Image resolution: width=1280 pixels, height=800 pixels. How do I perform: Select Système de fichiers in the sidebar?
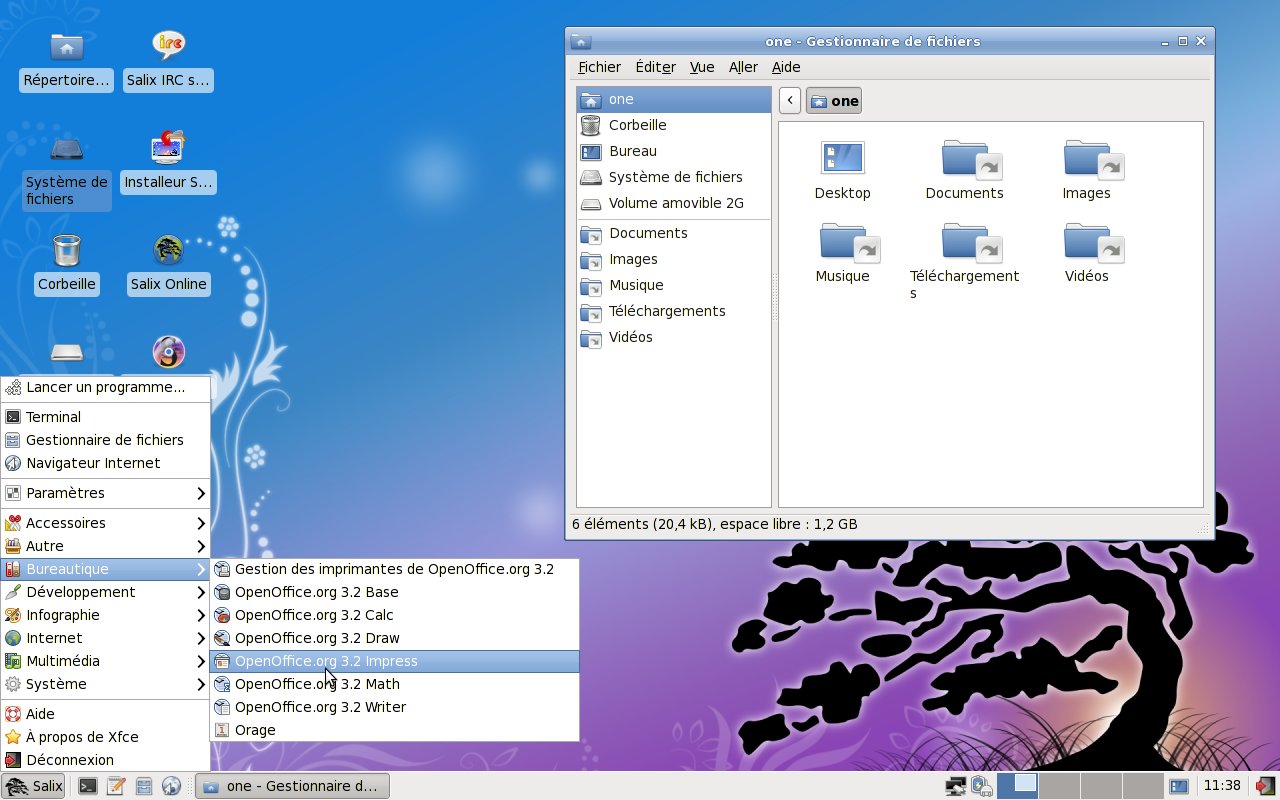click(x=674, y=177)
